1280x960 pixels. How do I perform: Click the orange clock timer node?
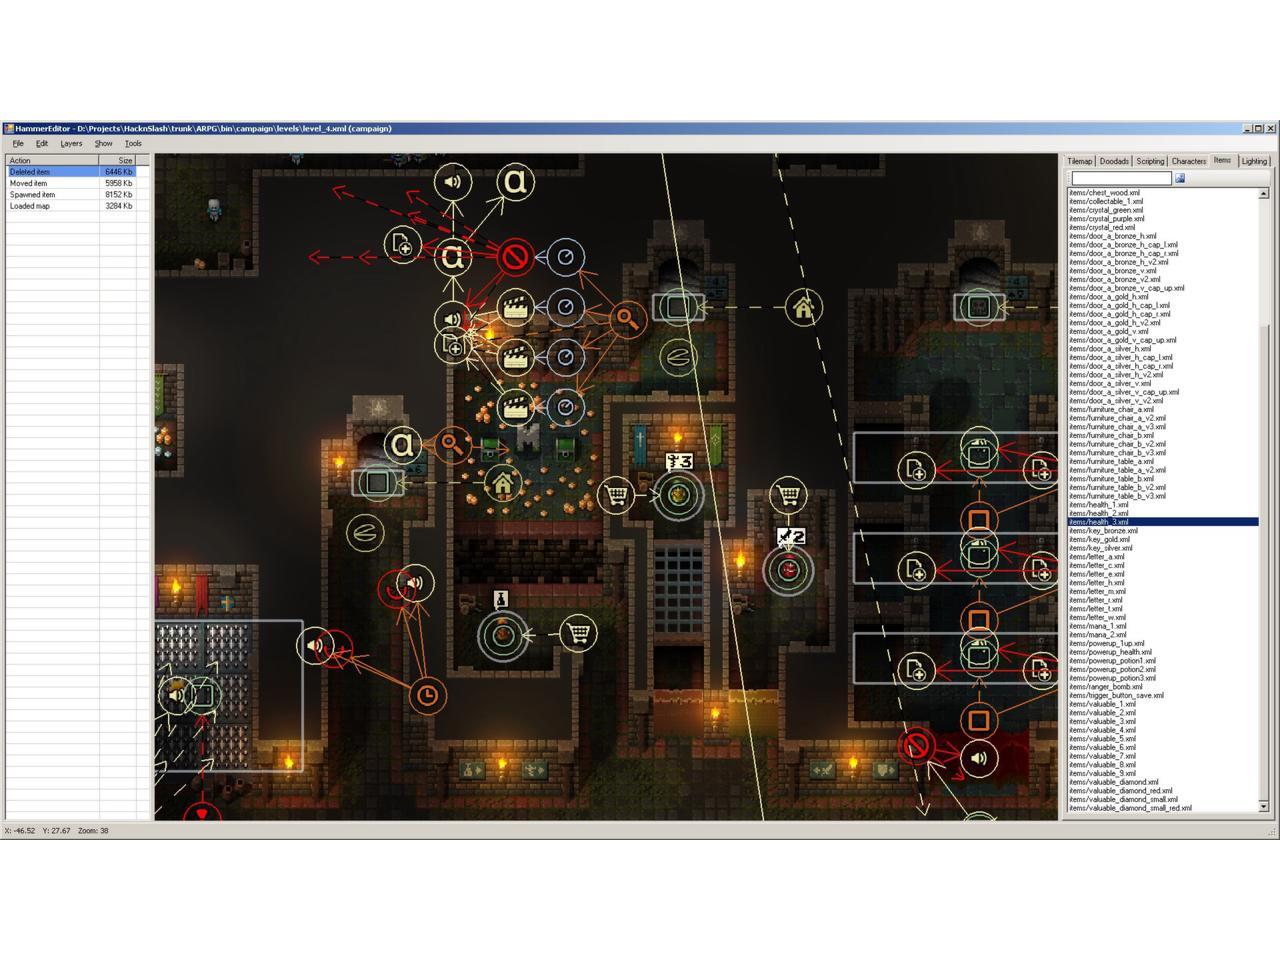click(427, 695)
